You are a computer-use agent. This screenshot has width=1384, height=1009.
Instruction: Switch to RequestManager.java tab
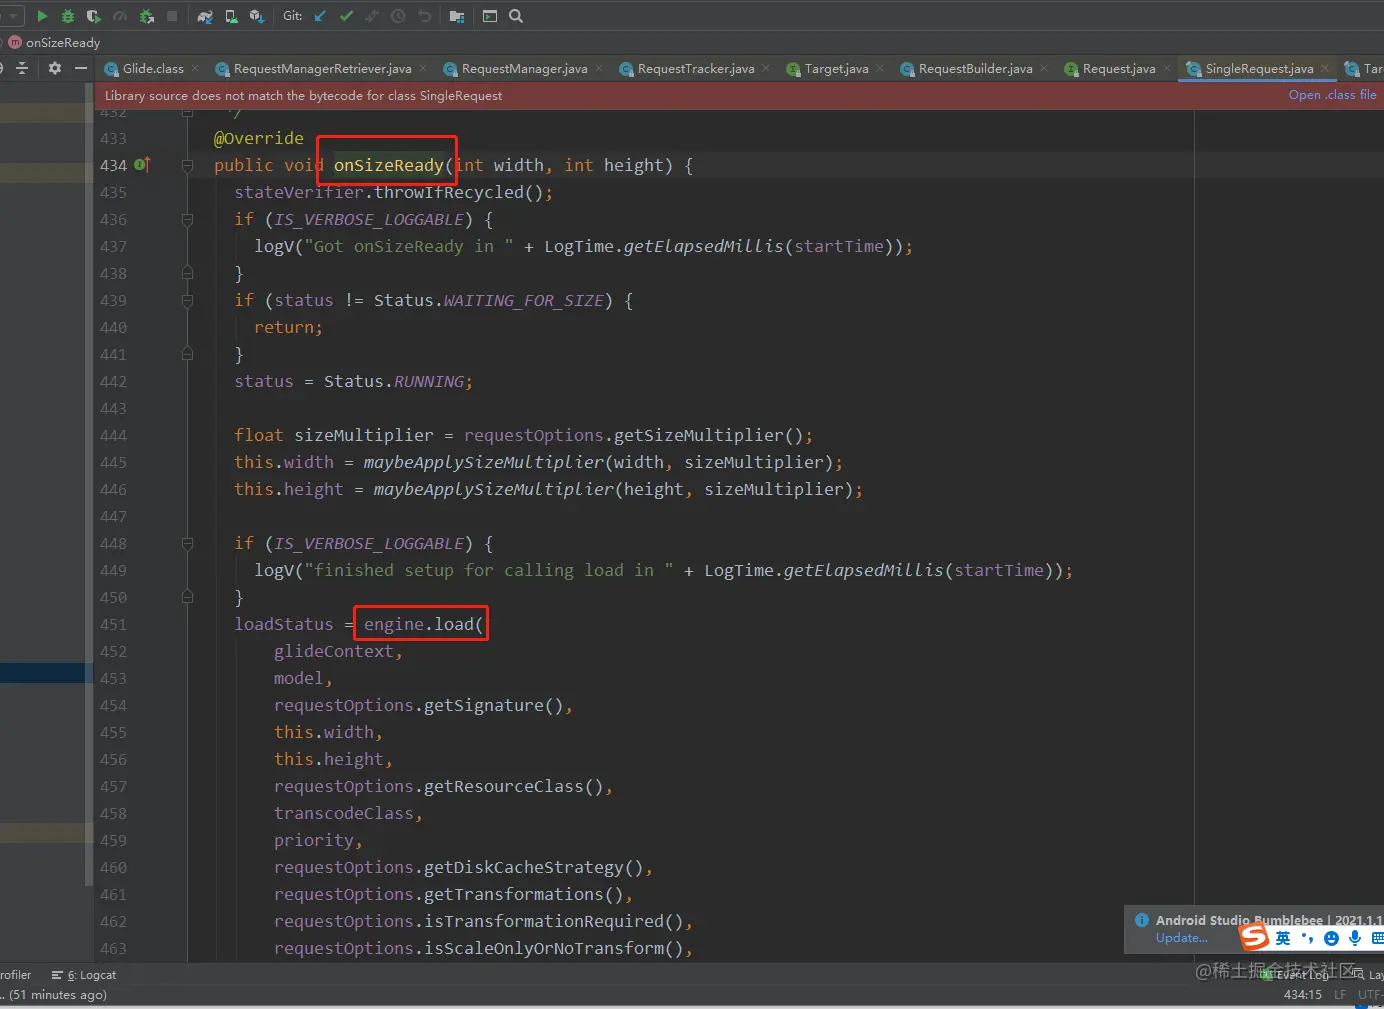[x=524, y=68]
